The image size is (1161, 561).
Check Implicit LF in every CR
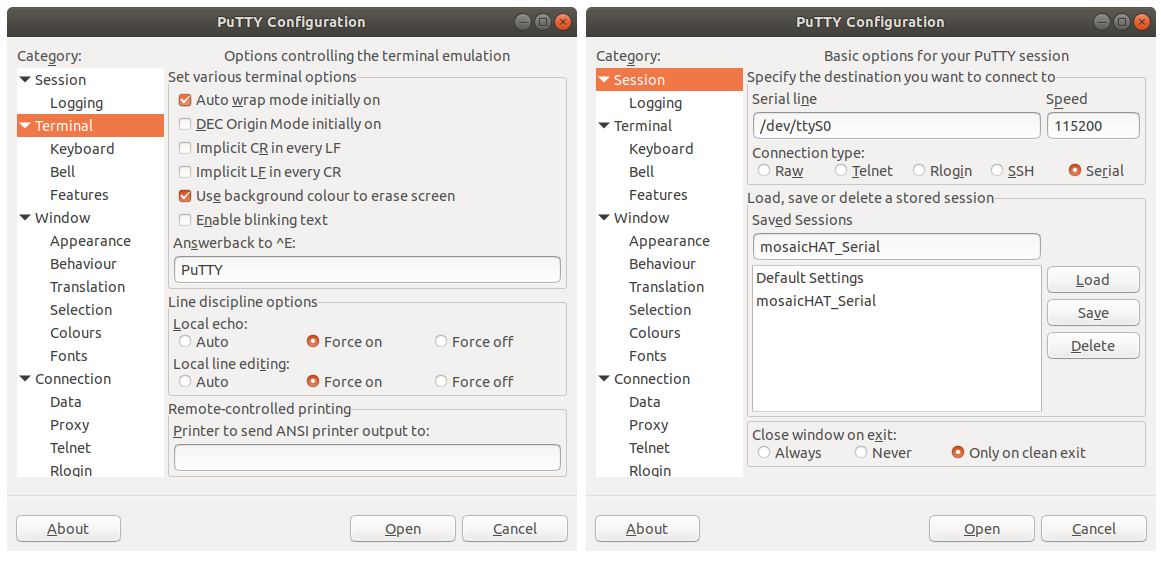tap(184, 172)
